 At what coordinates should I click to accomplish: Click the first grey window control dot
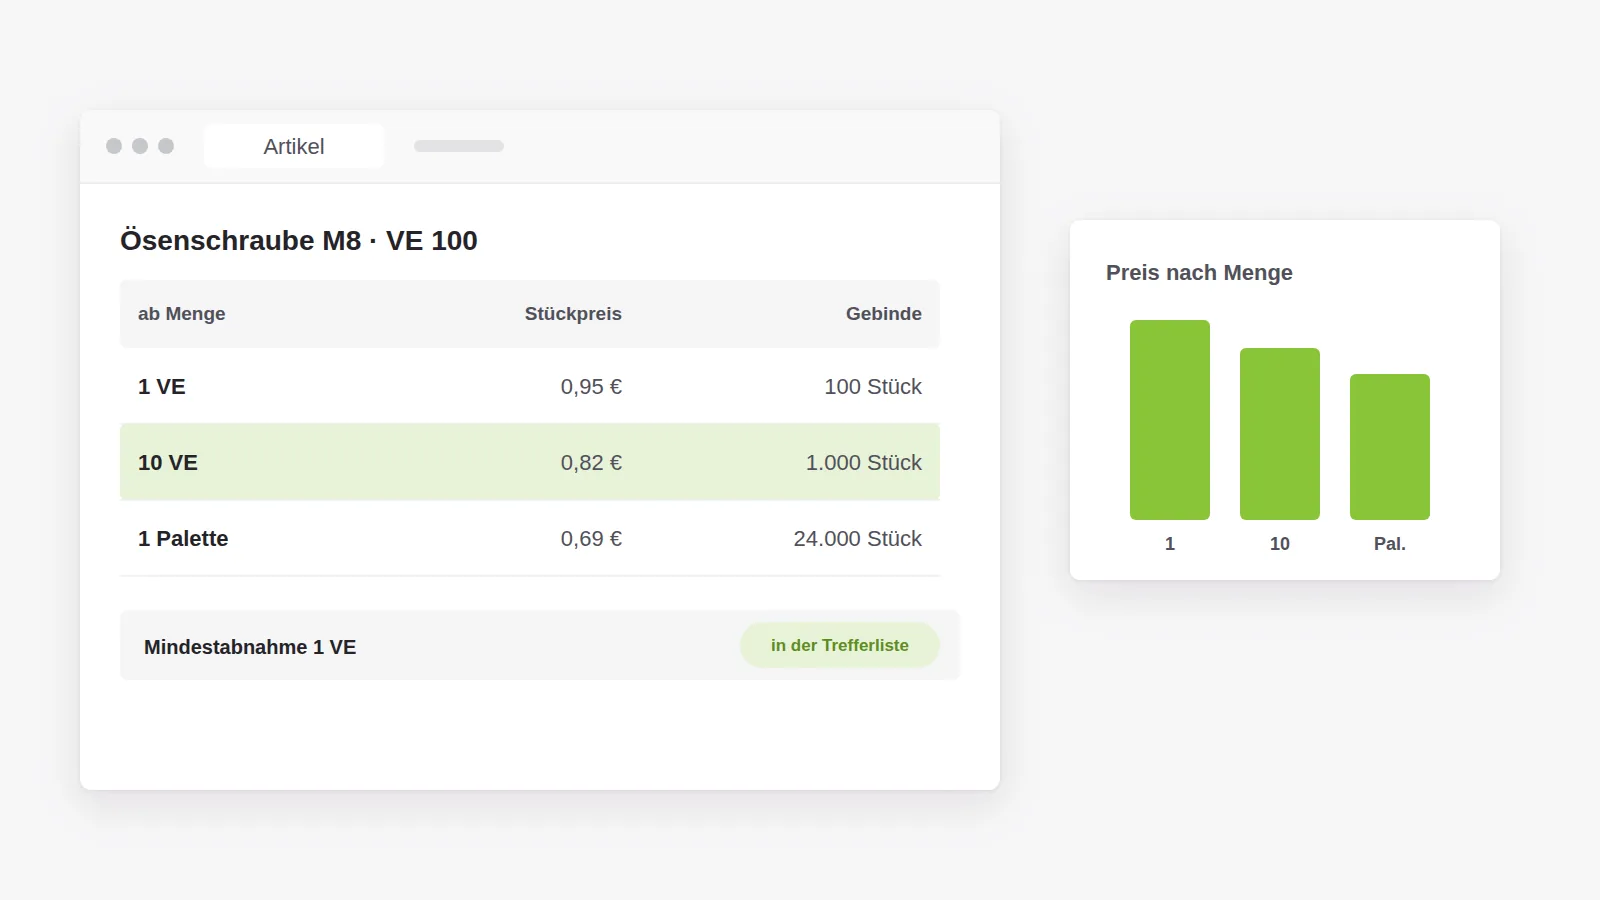(114, 146)
